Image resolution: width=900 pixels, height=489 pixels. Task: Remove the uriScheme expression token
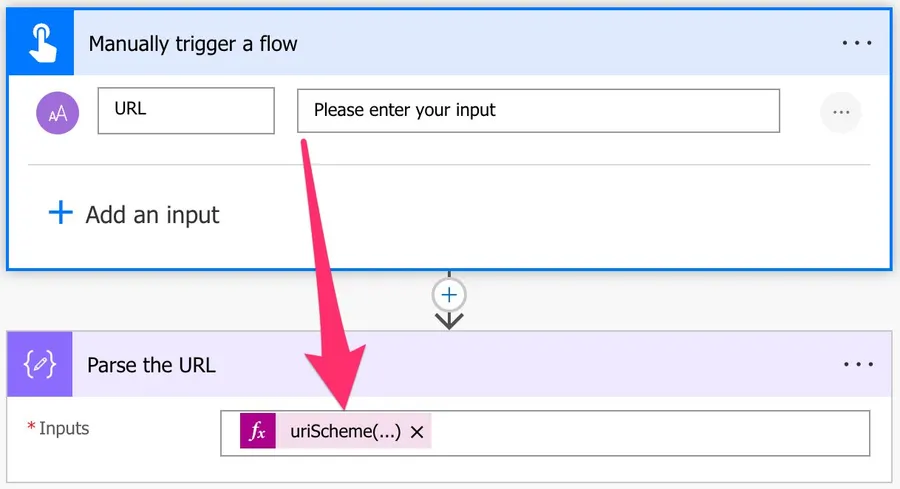click(x=417, y=431)
